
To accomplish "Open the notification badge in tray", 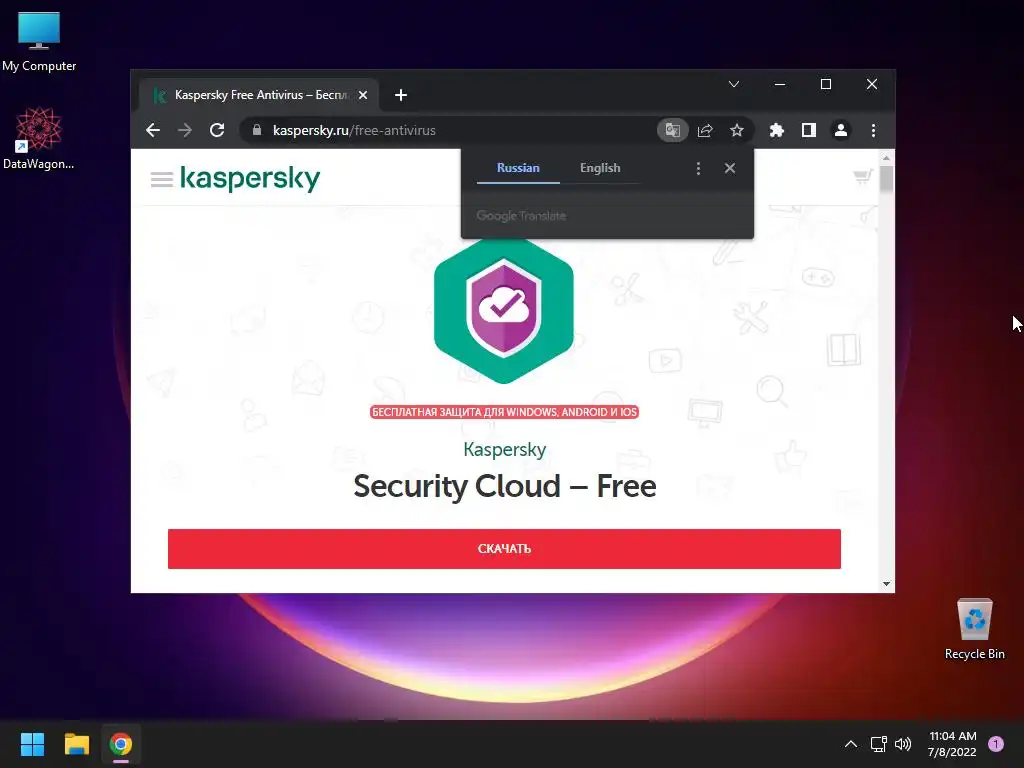I will [996, 744].
